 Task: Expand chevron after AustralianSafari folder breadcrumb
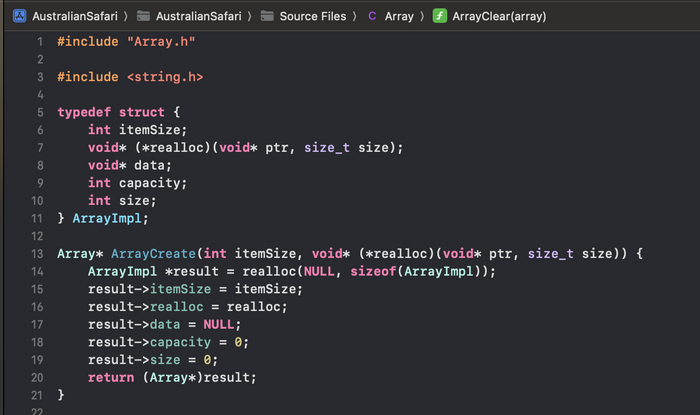250,16
